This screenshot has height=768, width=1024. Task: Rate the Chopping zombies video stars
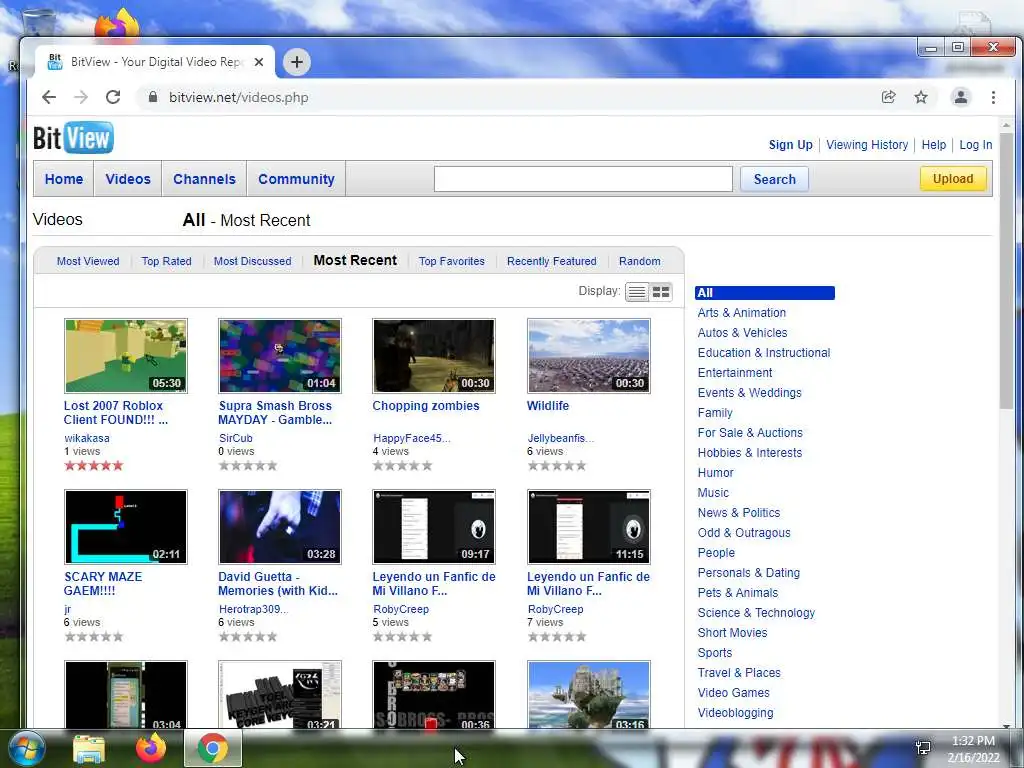pyautogui.click(x=402, y=466)
